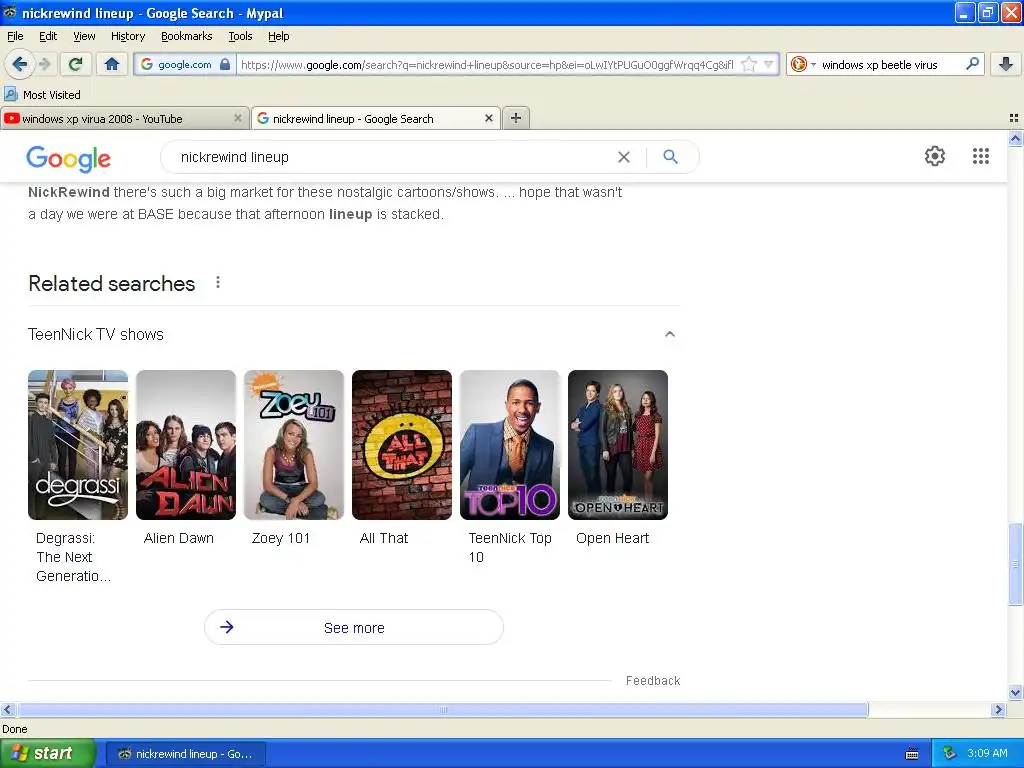This screenshot has width=1024, height=768.
Task: Open the History menu
Action: tap(127, 36)
